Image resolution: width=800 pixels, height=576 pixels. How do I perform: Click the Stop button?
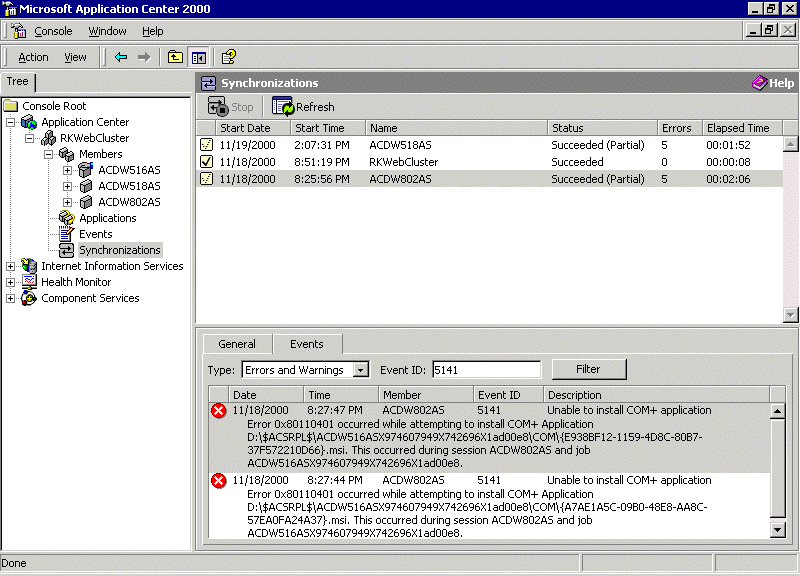tap(231, 107)
